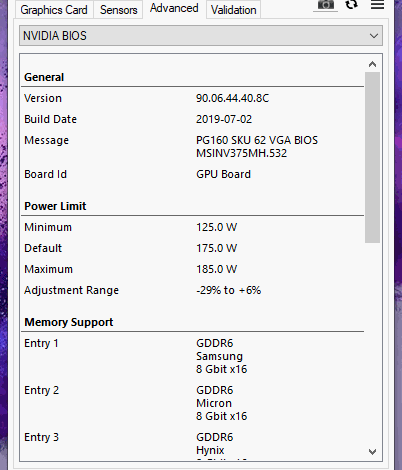Select the Board Id row
Image resolution: width=402 pixels, height=470 pixels.
[x=192, y=174]
